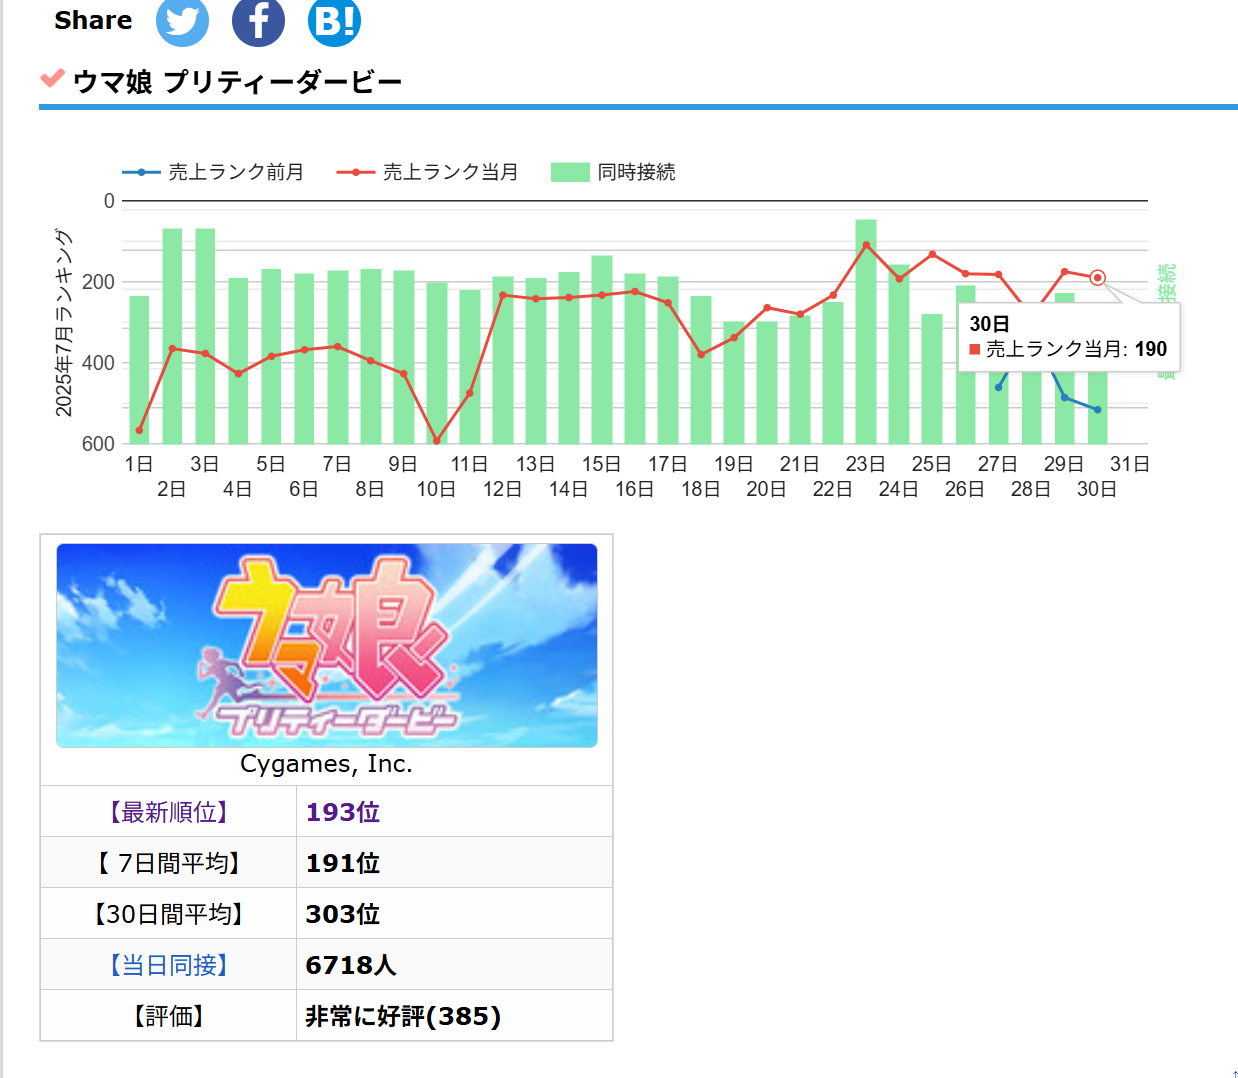Click the 19日 red line data point
Viewport: 1238px width, 1078px height.
point(734,337)
